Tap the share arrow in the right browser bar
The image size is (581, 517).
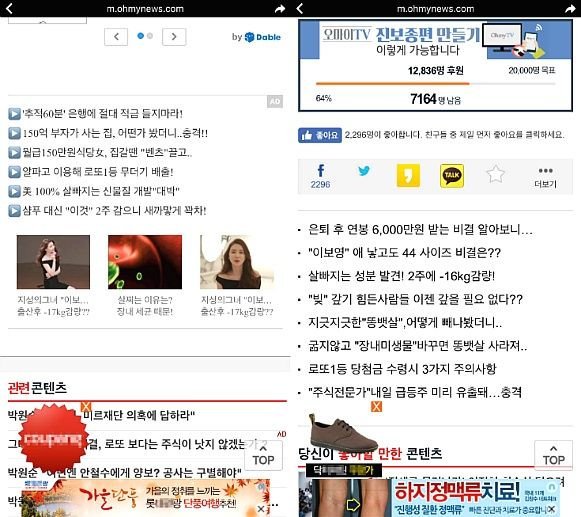click(x=571, y=9)
